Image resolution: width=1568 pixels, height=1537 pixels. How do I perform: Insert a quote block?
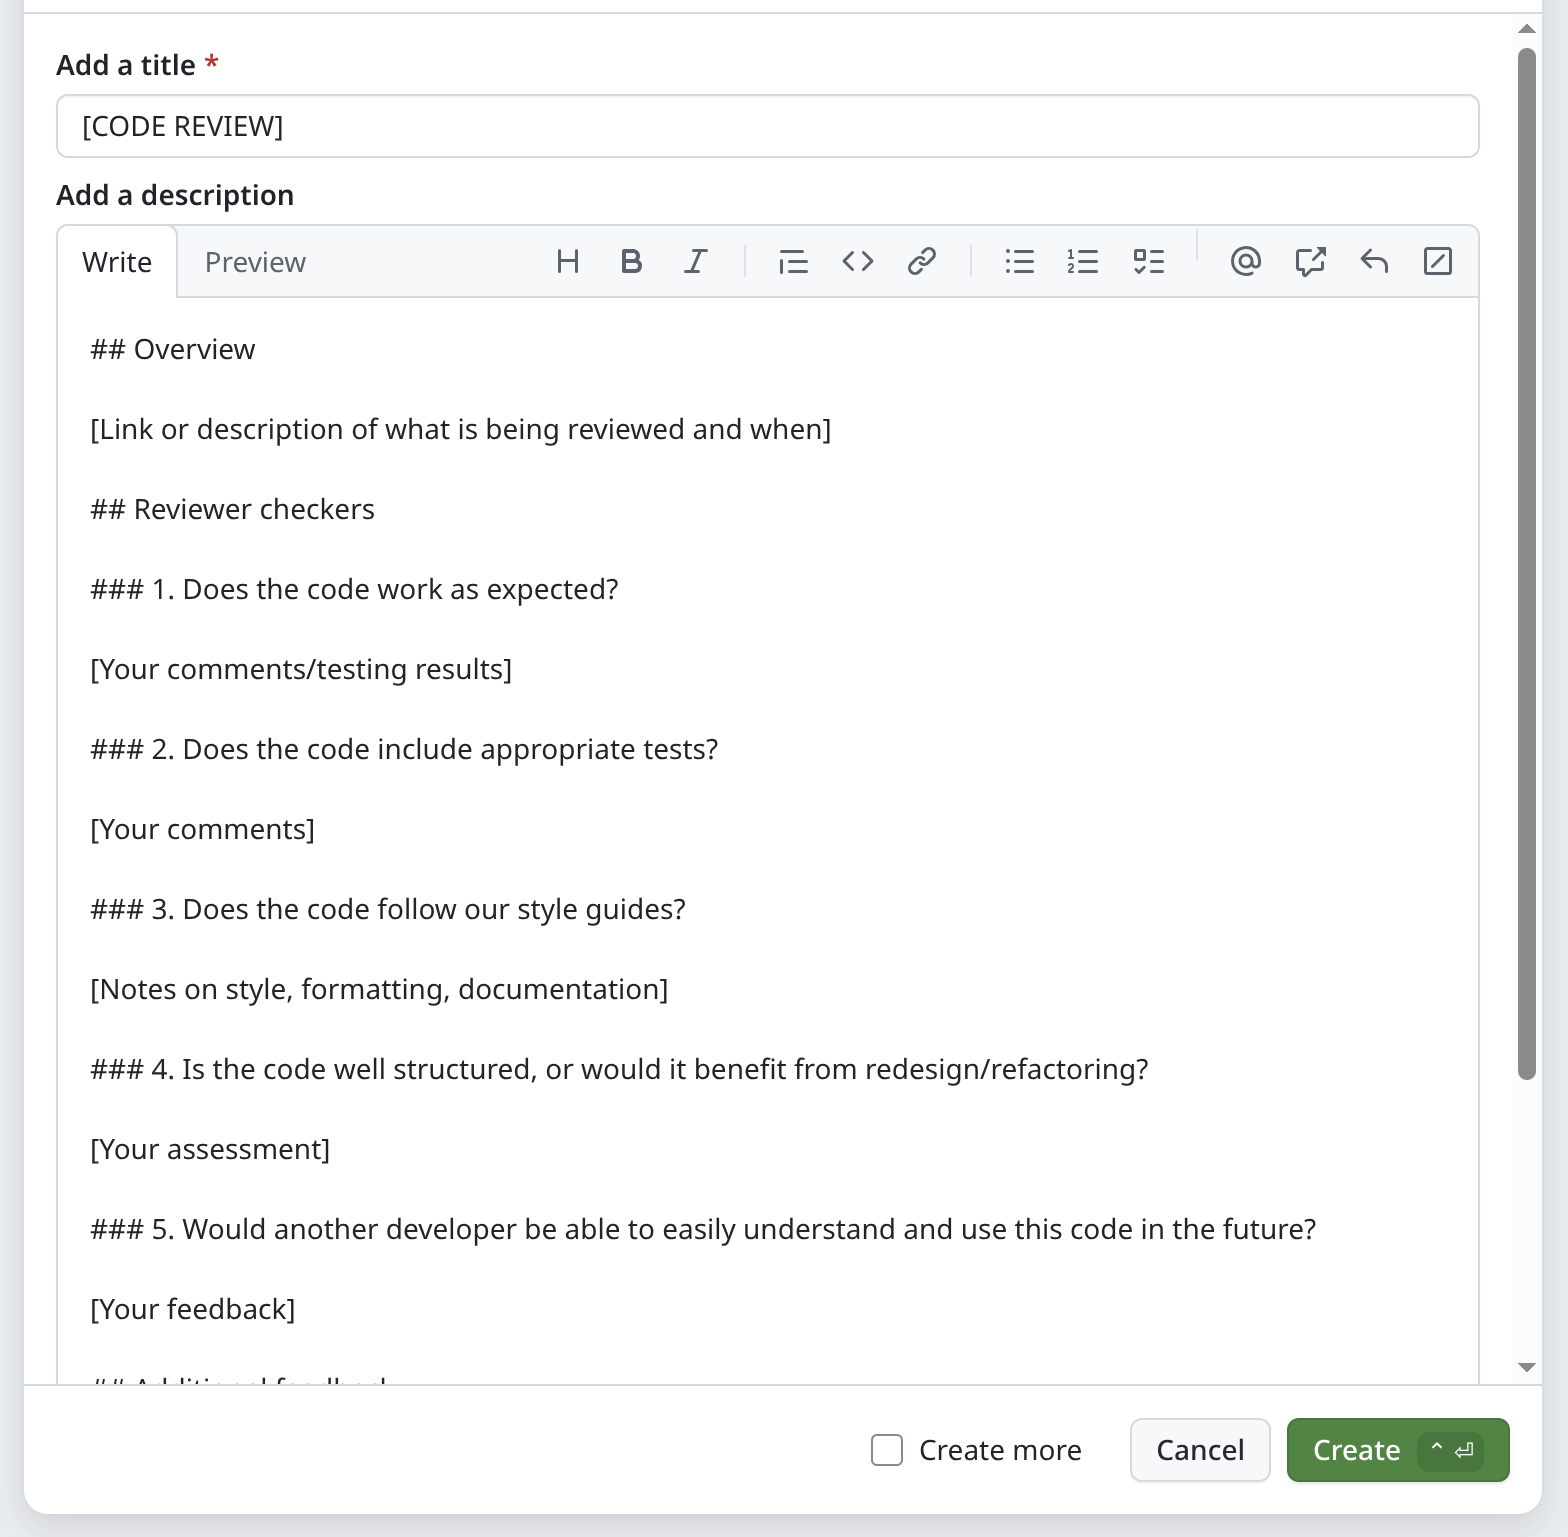tap(793, 262)
